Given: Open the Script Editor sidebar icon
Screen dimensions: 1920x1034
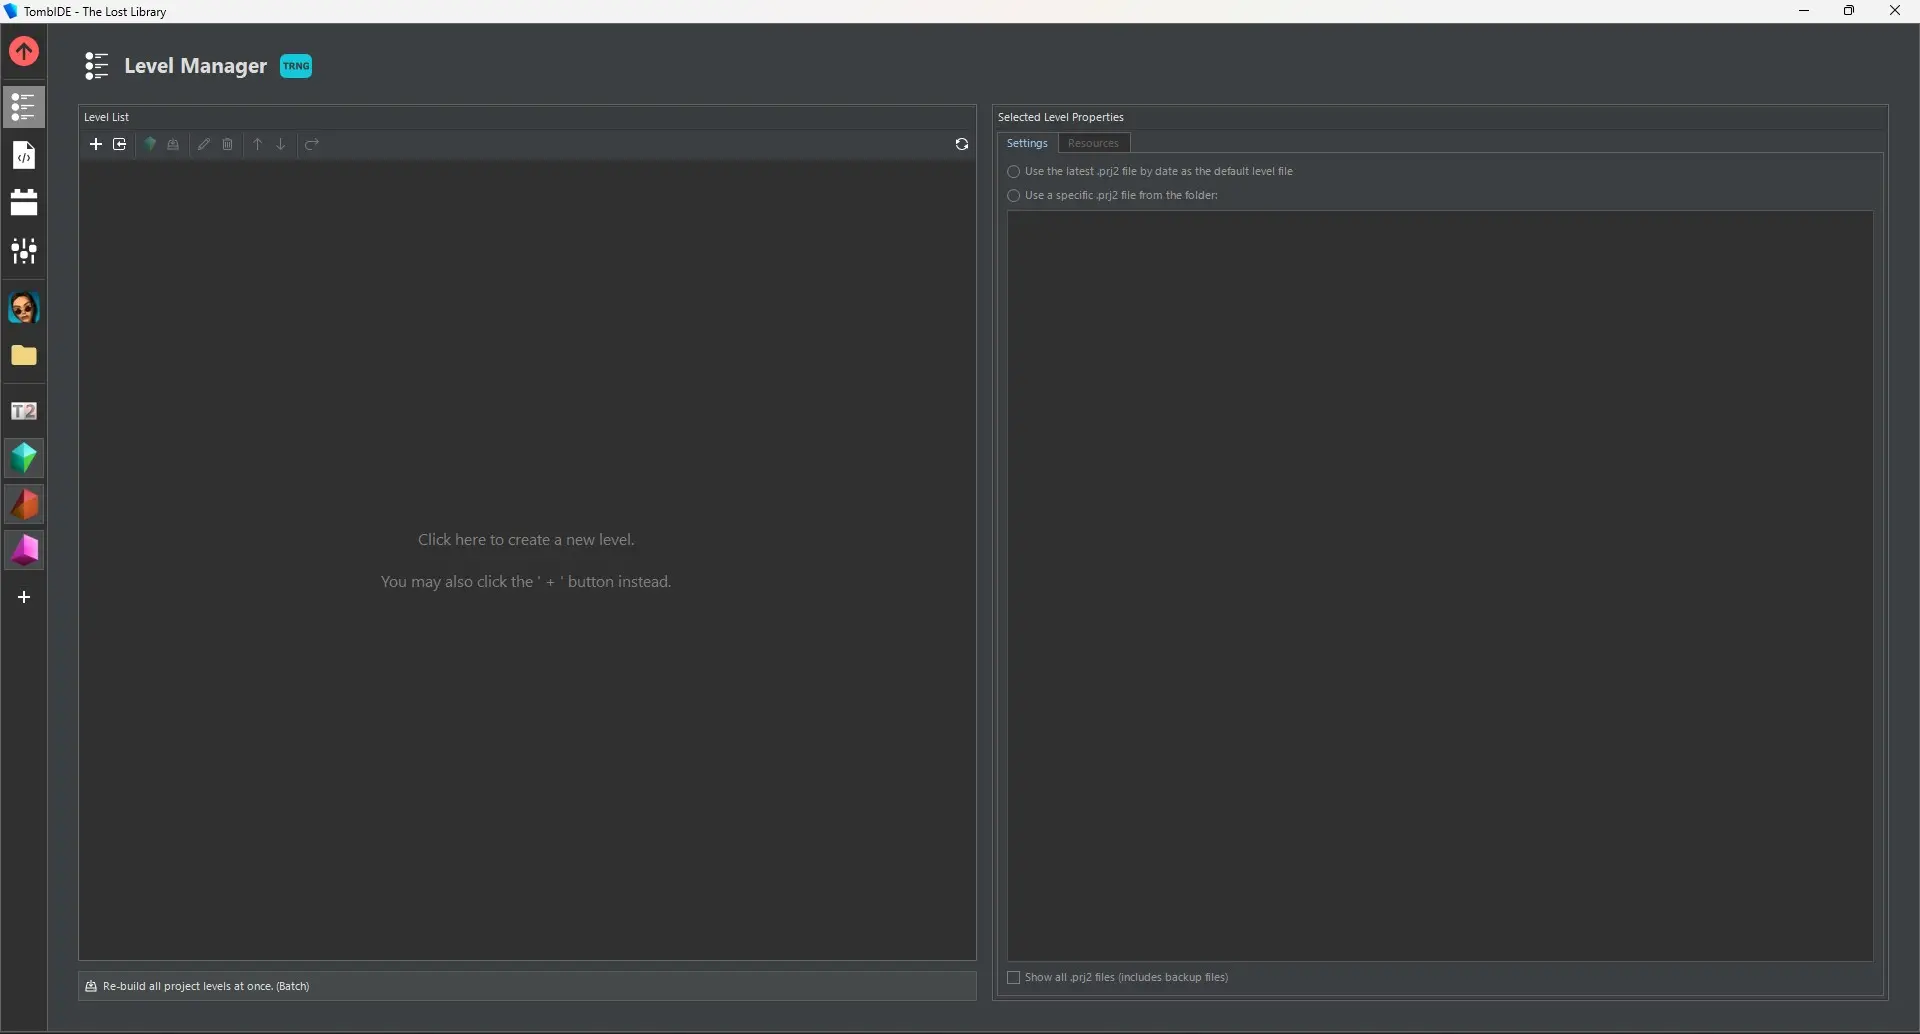Looking at the screenshot, I should click(x=24, y=155).
